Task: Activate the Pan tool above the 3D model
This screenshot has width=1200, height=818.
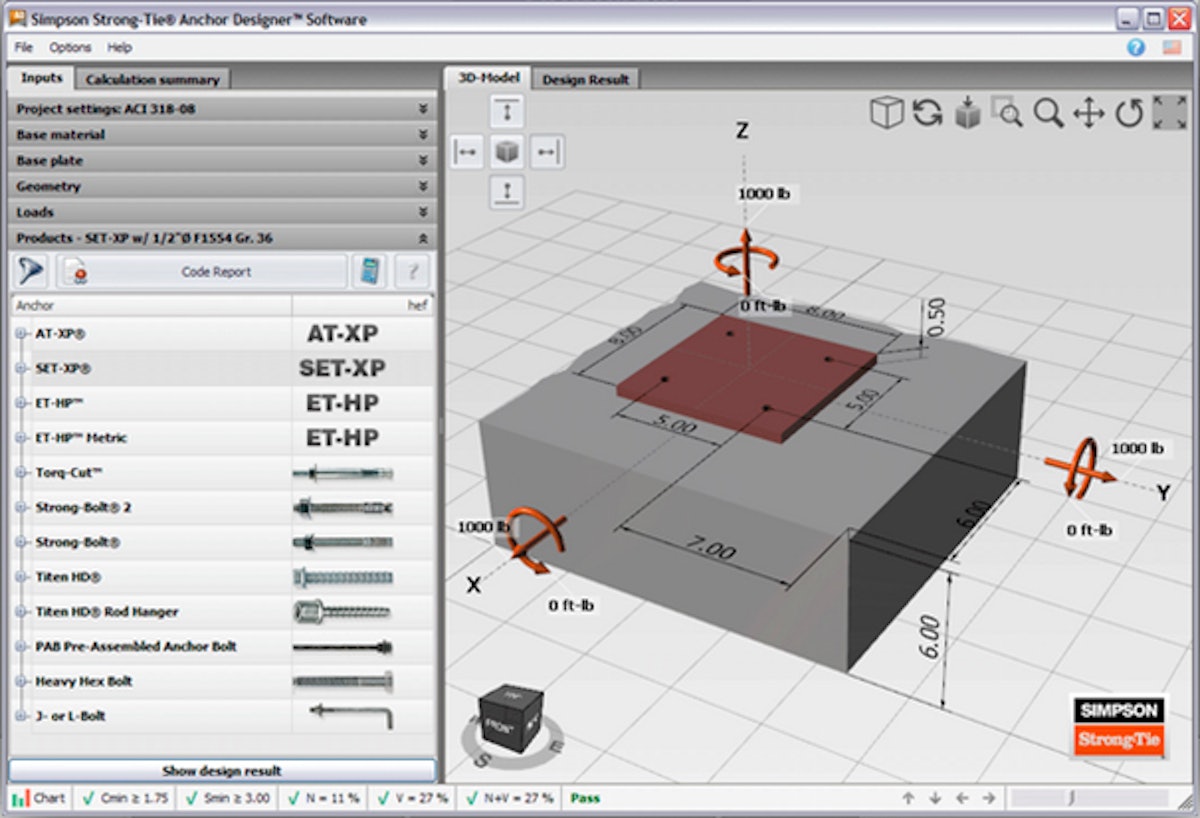Action: coord(1090,114)
